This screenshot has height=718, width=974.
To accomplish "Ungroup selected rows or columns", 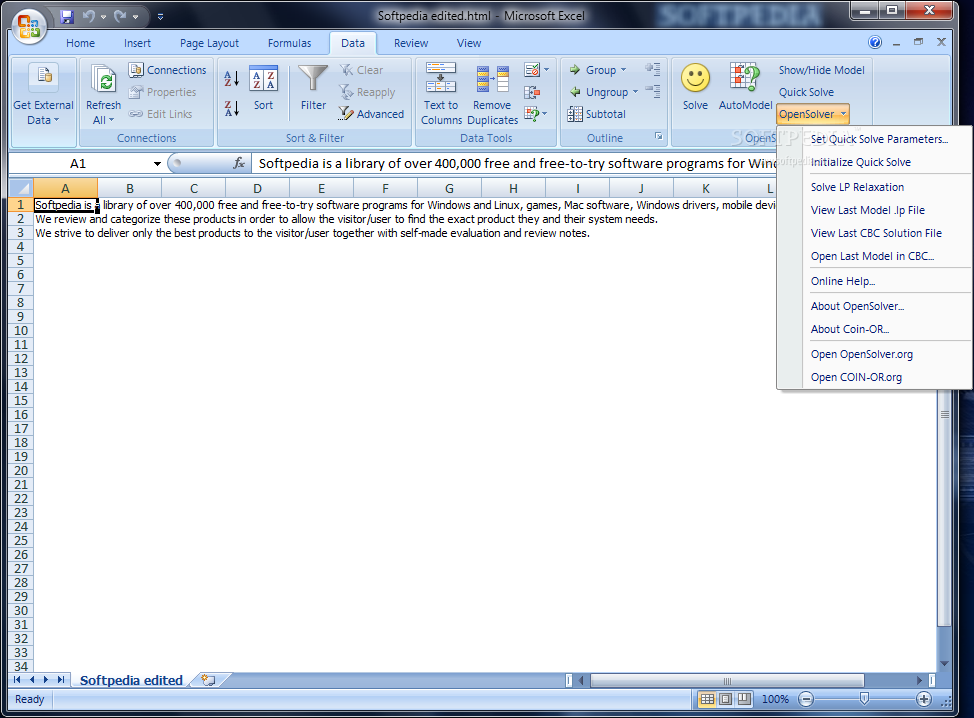I will (x=599, y=92).
